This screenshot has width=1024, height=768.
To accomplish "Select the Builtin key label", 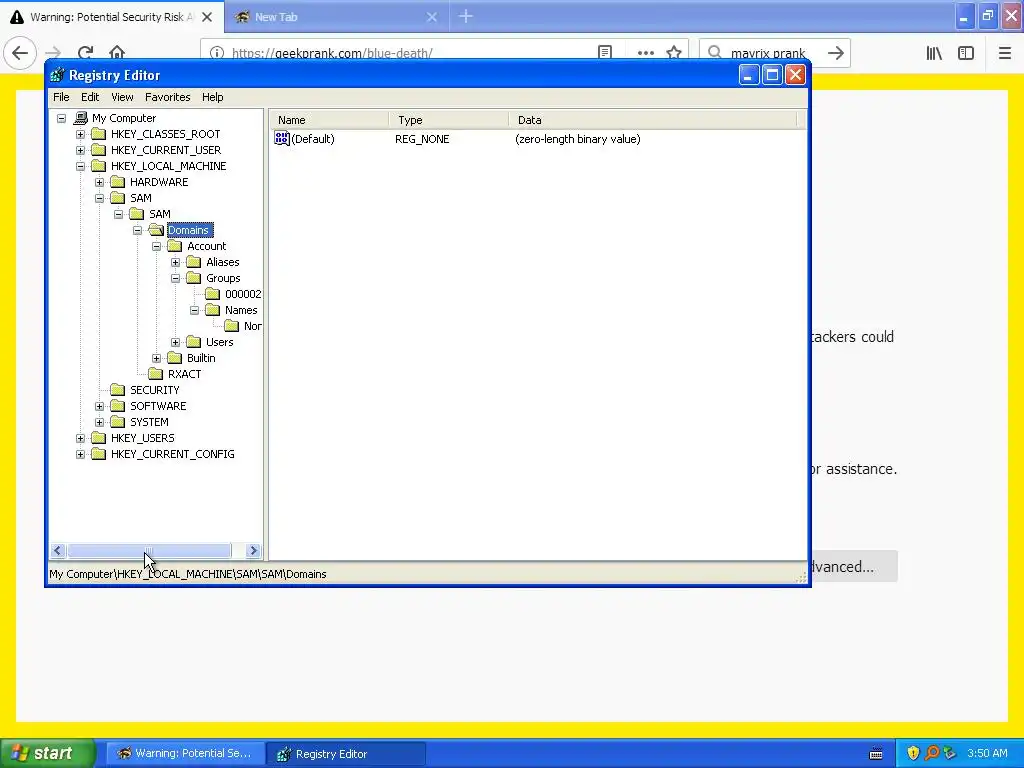I will point(201,358).
